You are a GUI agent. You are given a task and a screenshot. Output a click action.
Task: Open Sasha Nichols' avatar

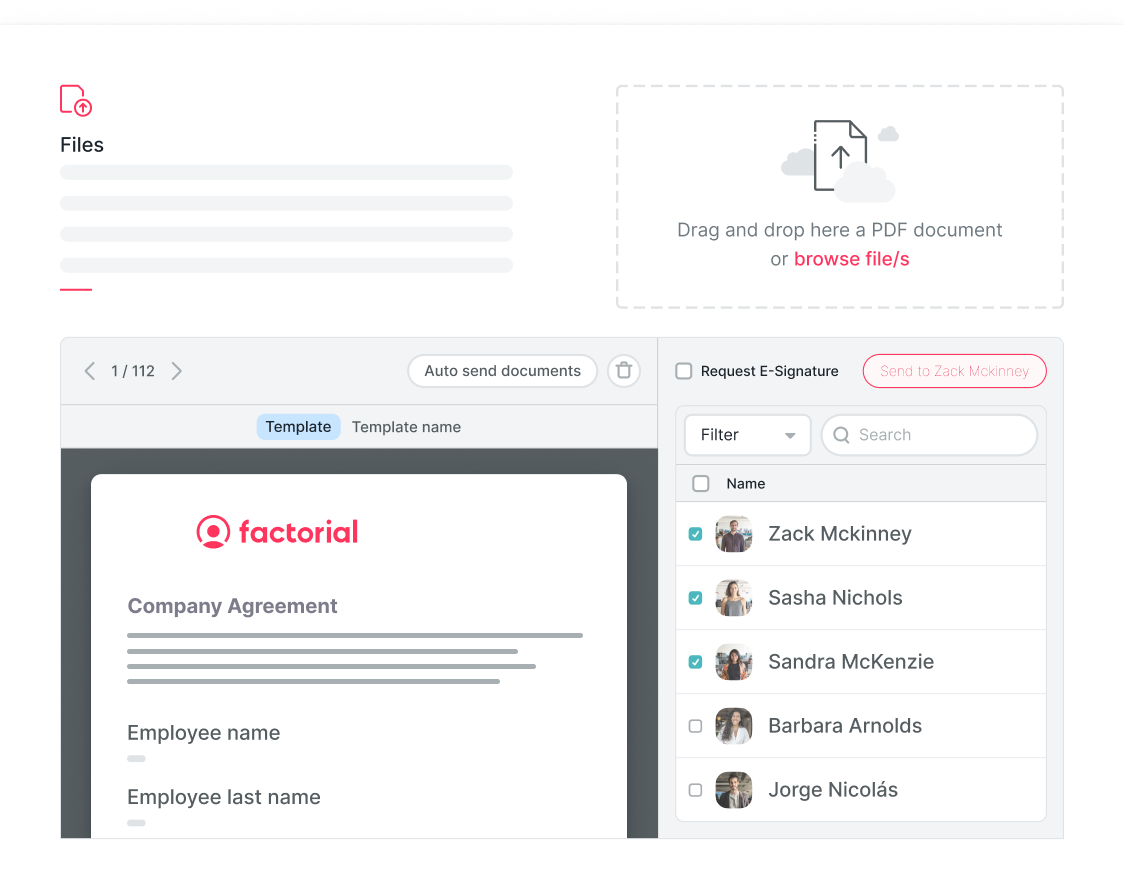pos(733,598)
